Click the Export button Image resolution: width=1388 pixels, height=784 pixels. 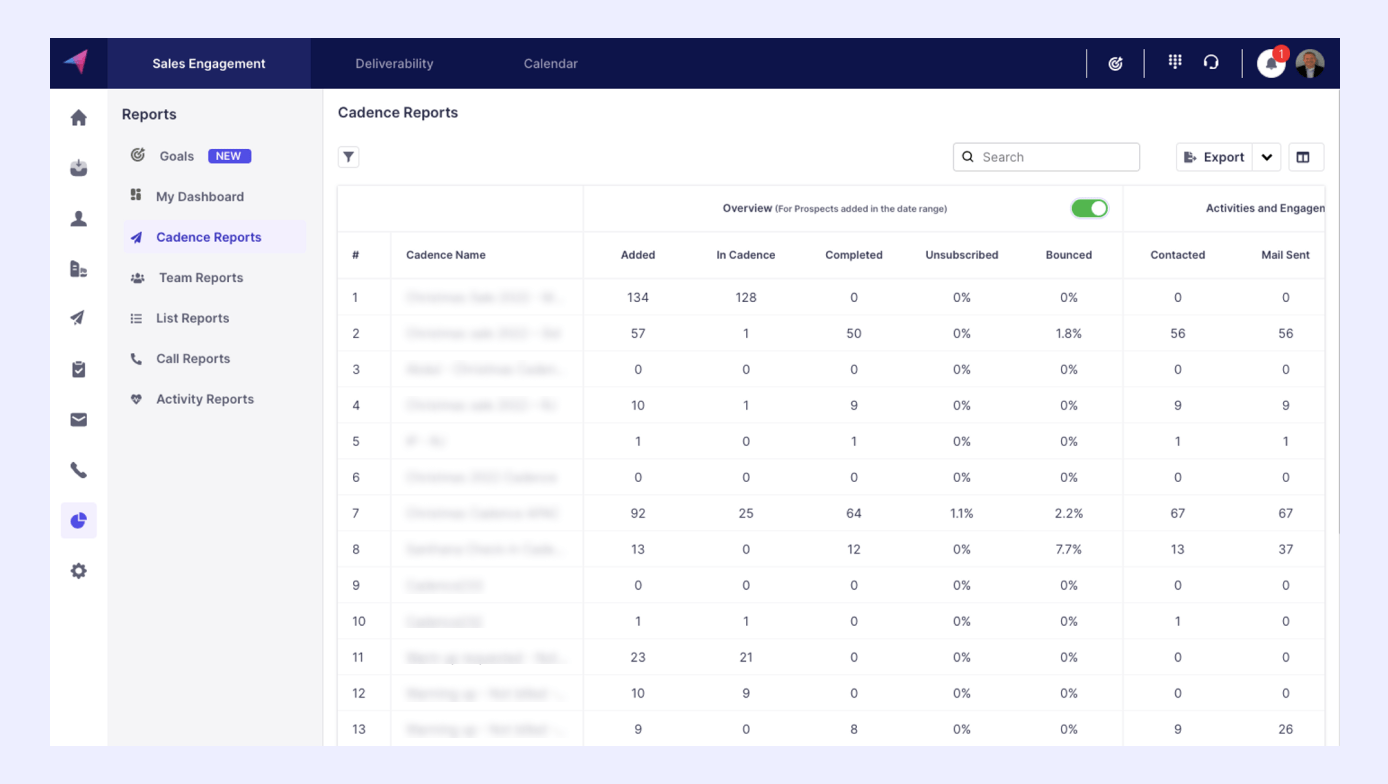click(x=1214, y=157)
